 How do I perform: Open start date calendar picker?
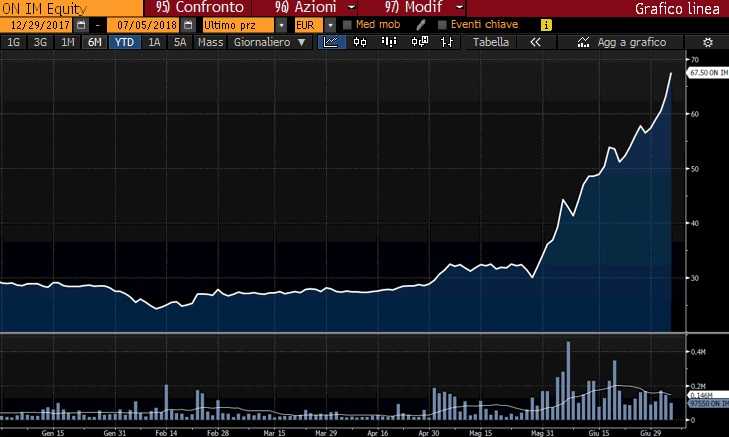coord(81,25)
